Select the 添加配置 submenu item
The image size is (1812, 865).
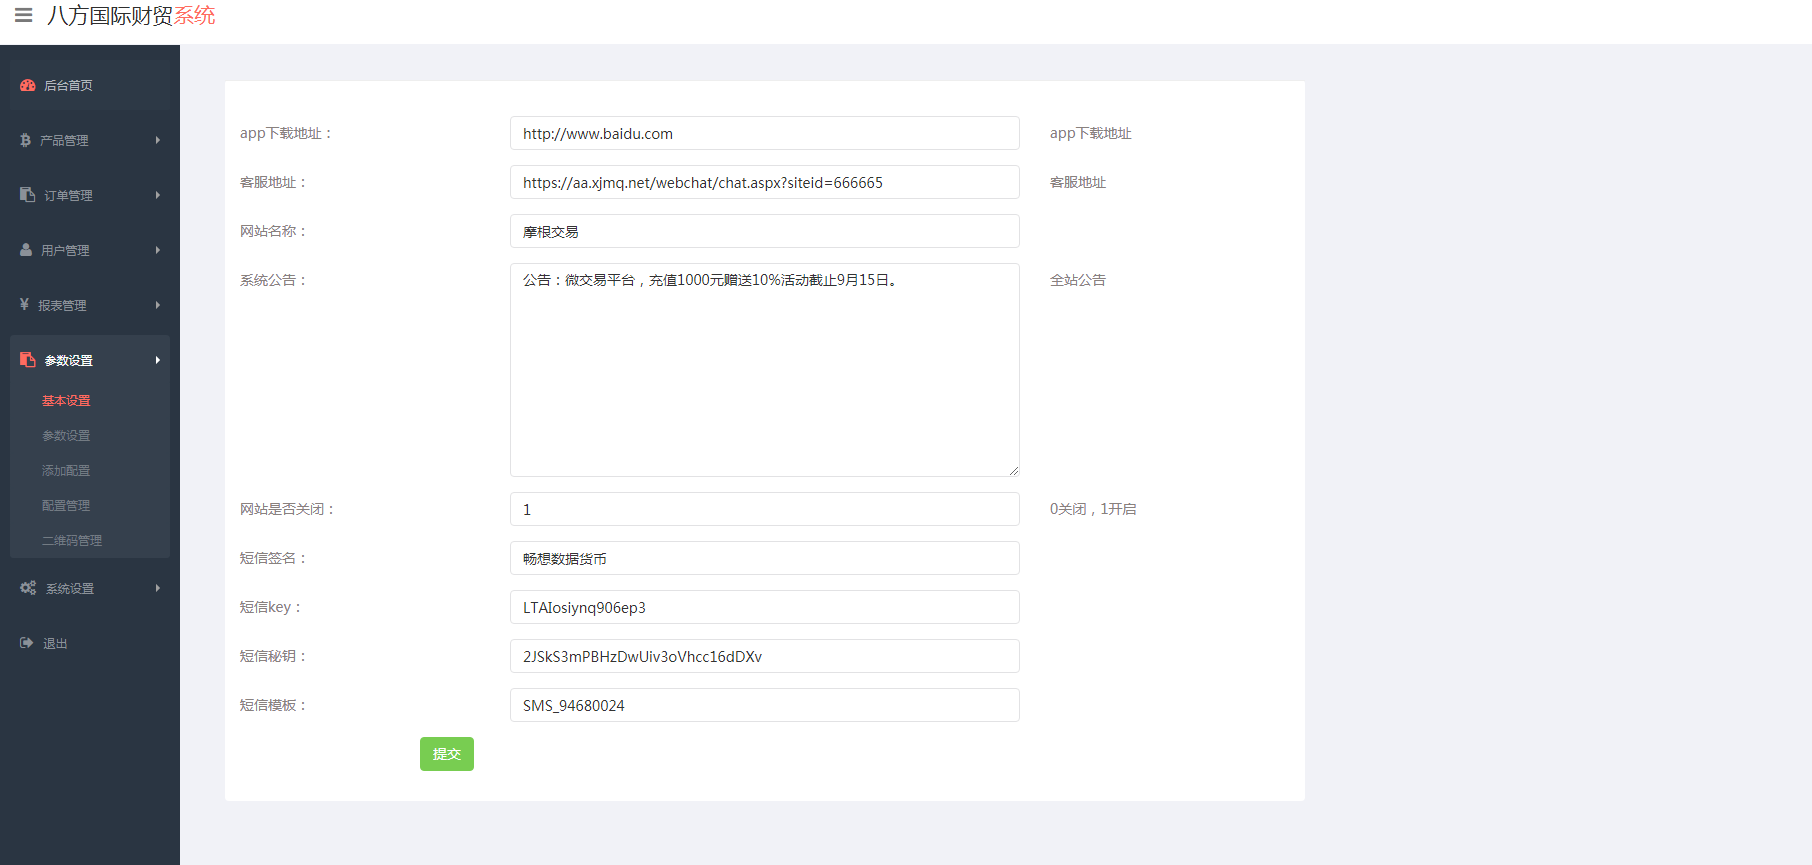coord(66,470)
